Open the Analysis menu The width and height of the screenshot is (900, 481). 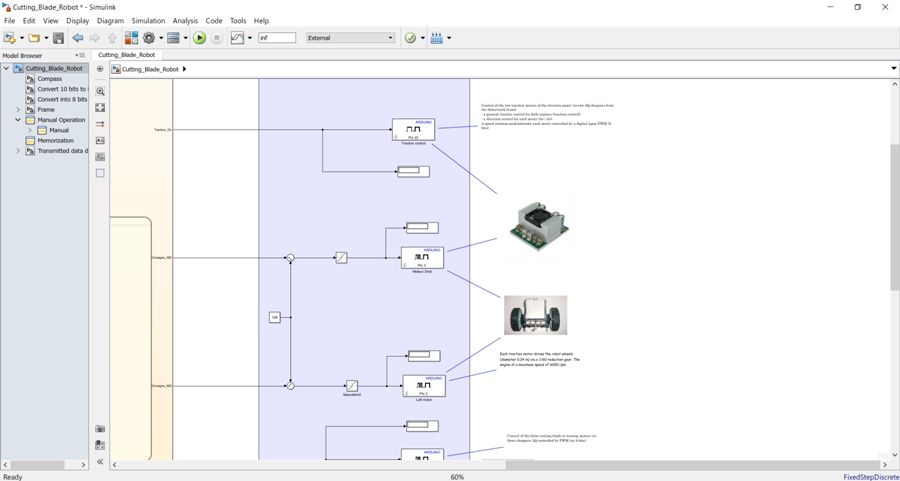185,21
